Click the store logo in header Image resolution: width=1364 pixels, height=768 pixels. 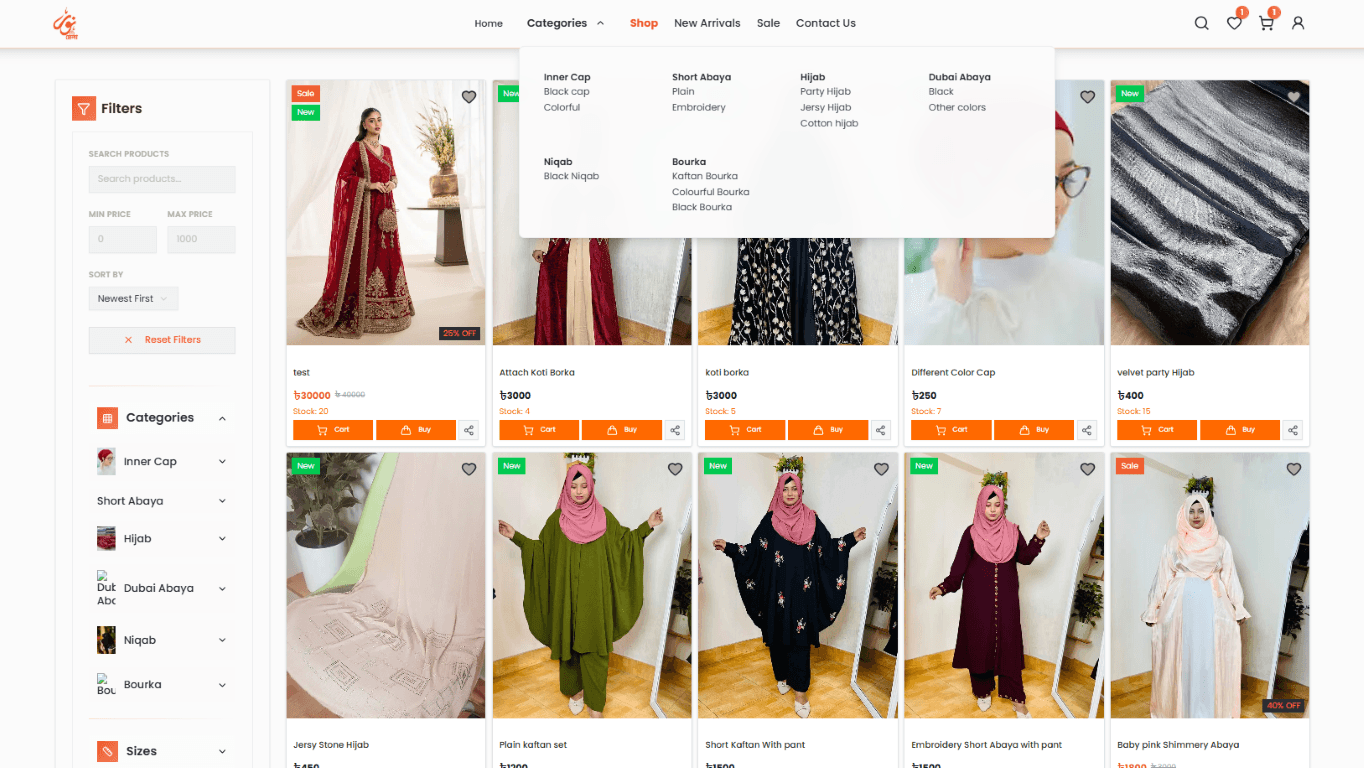[65, 23]
